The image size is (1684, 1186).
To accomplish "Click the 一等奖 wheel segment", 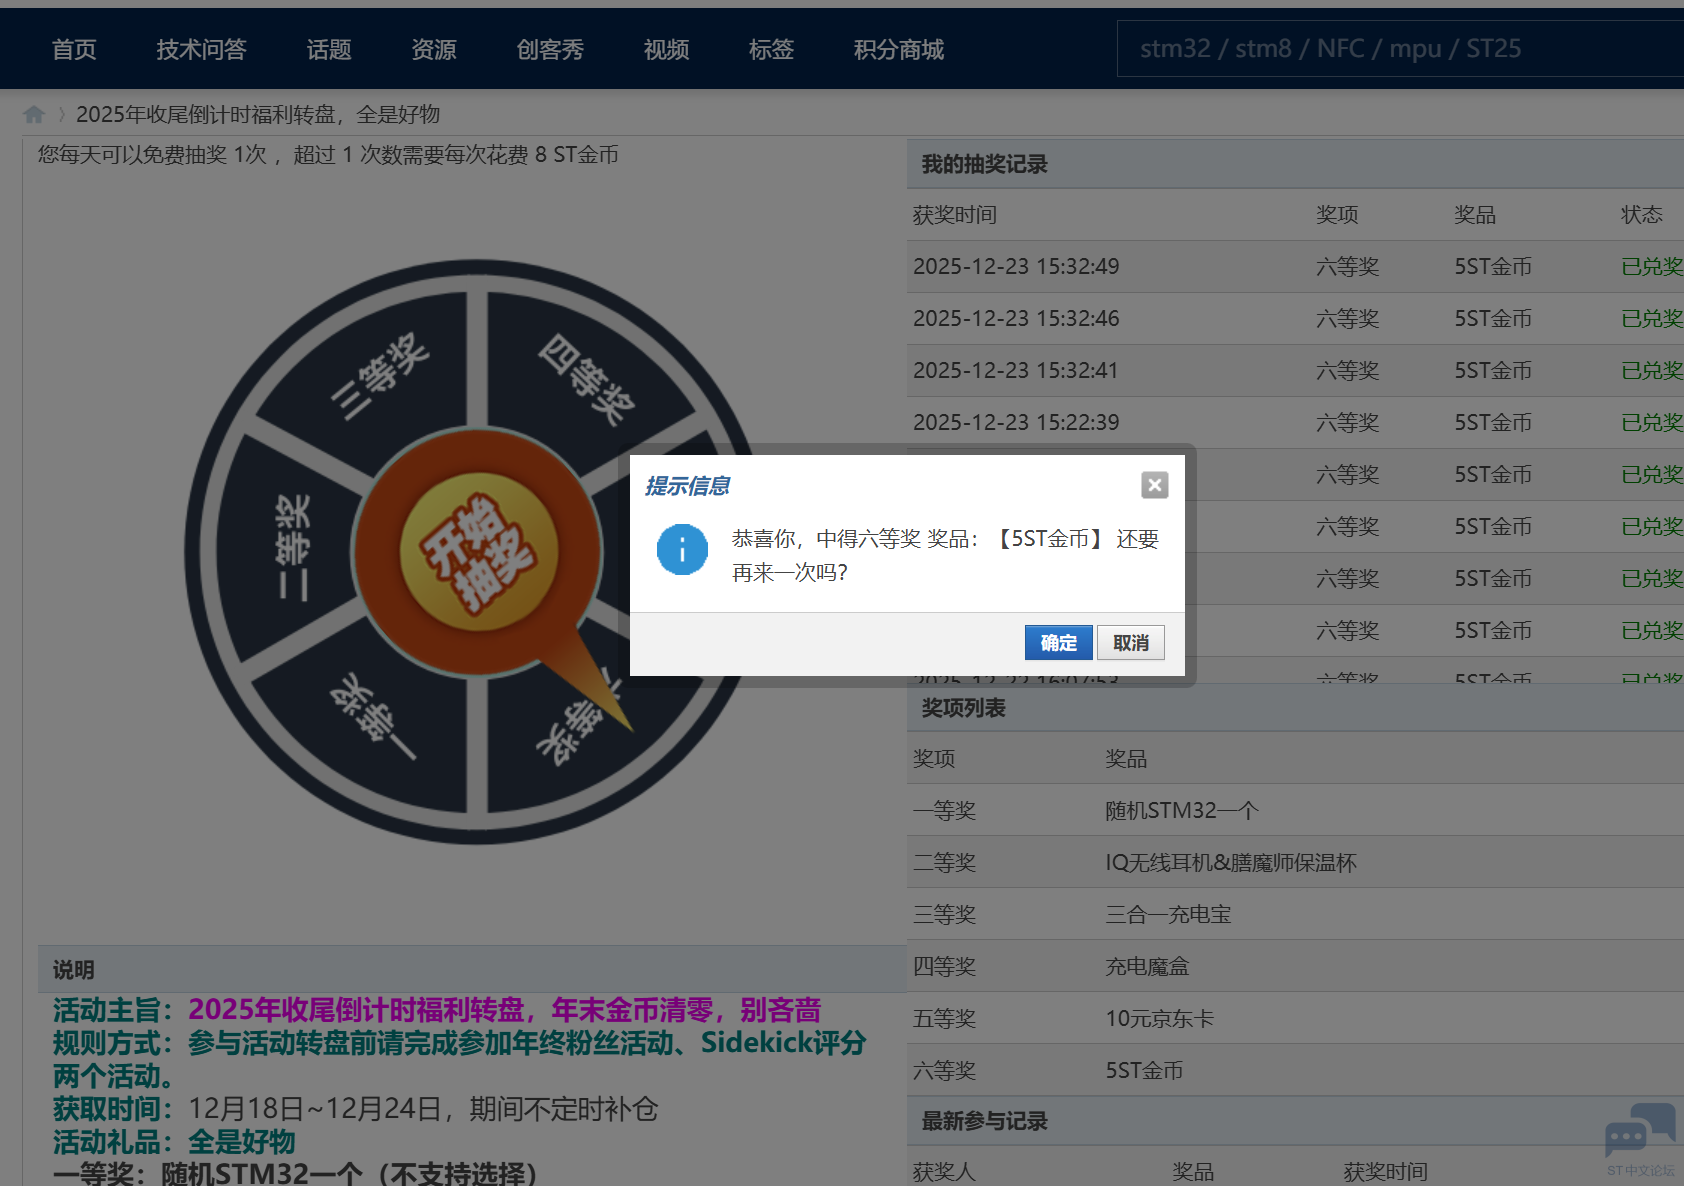I will pyautogui.click(x=375, y=716).
